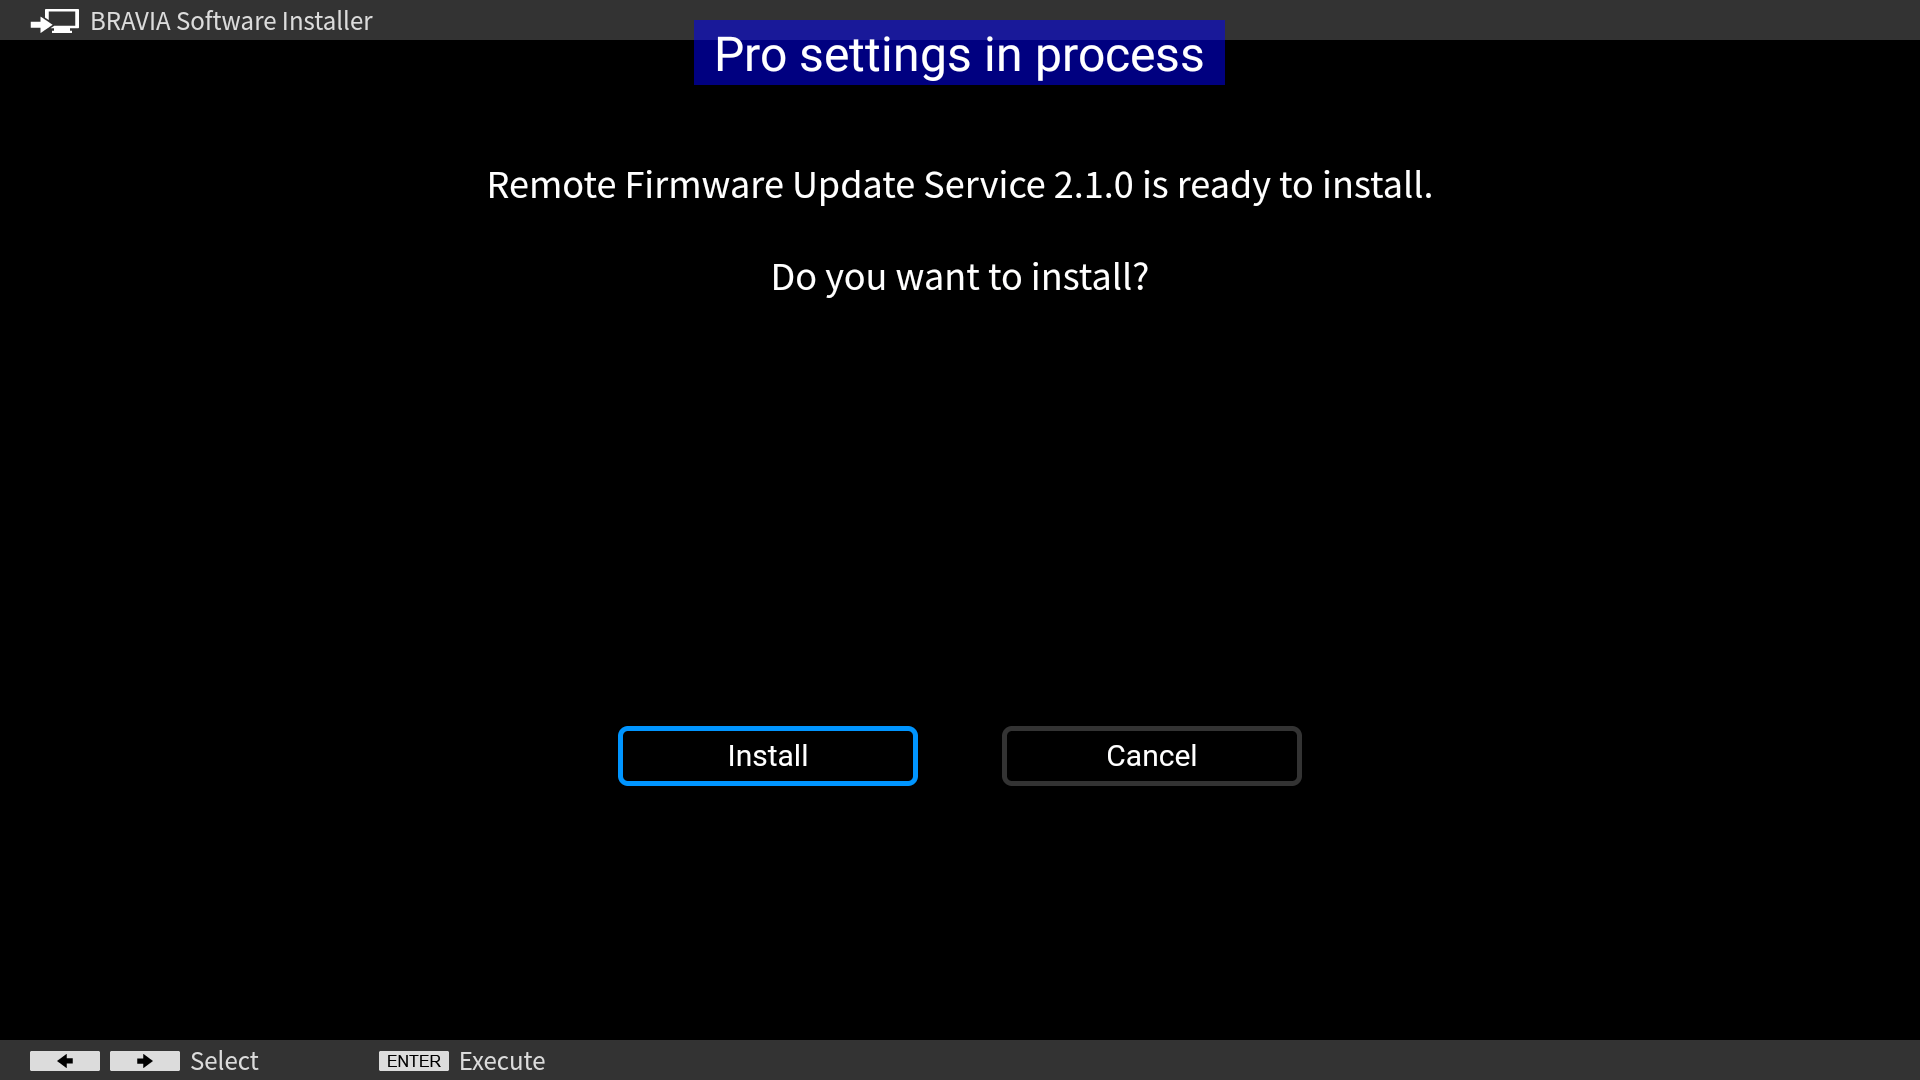The image size is (1920, 1080).
Task: Click the word Cancel inside the button
Action: click(x=1151, y=756)
